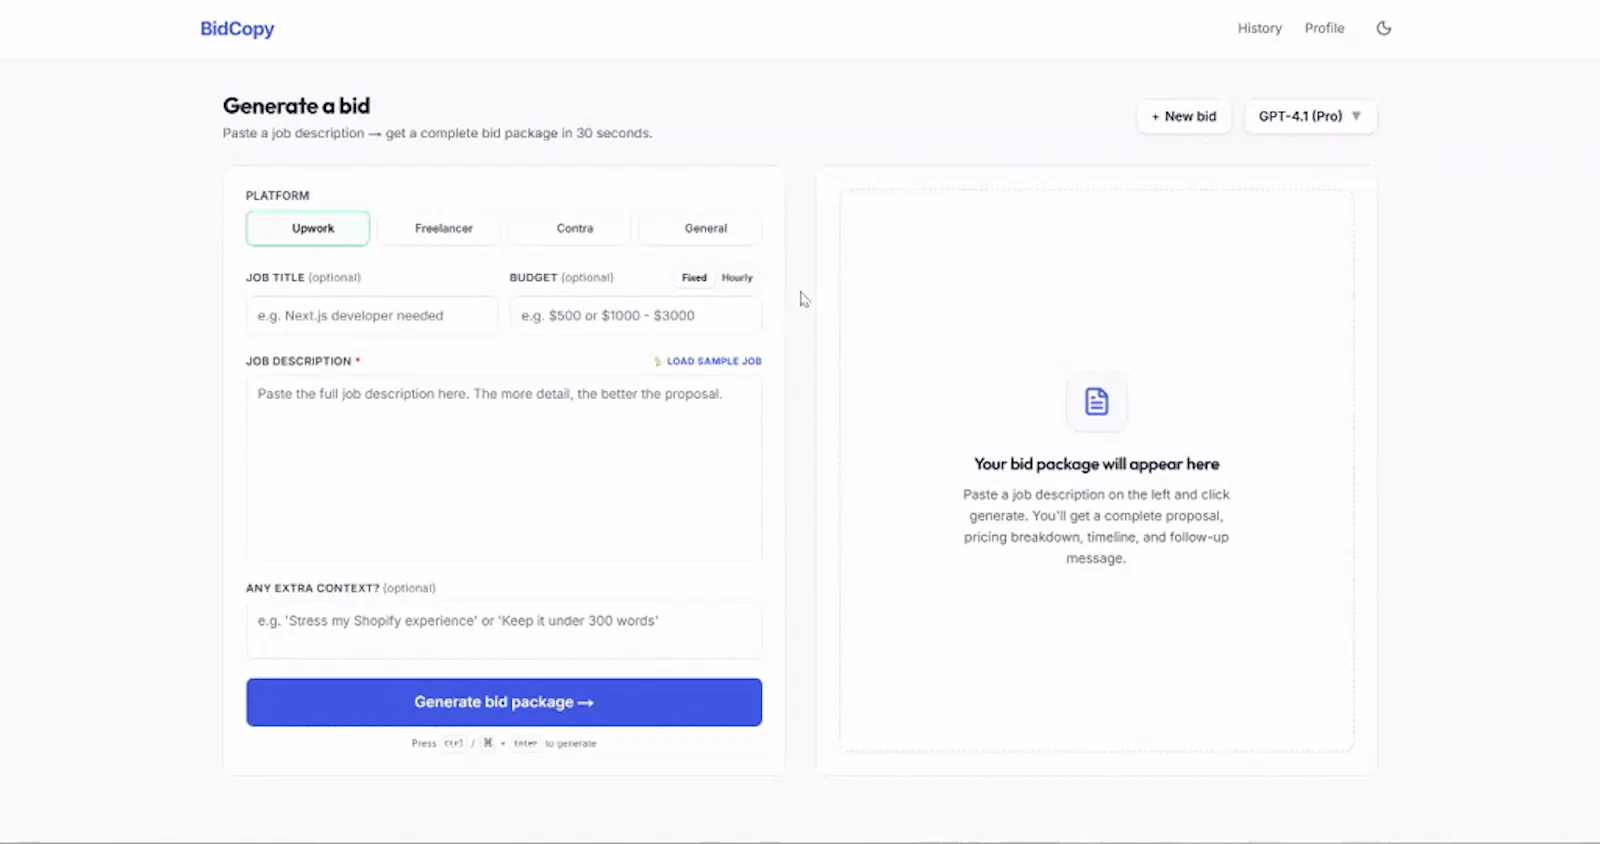The image size is (1600, 844).
Task: Focus the Job Description text area
Action: click(504, 467)
